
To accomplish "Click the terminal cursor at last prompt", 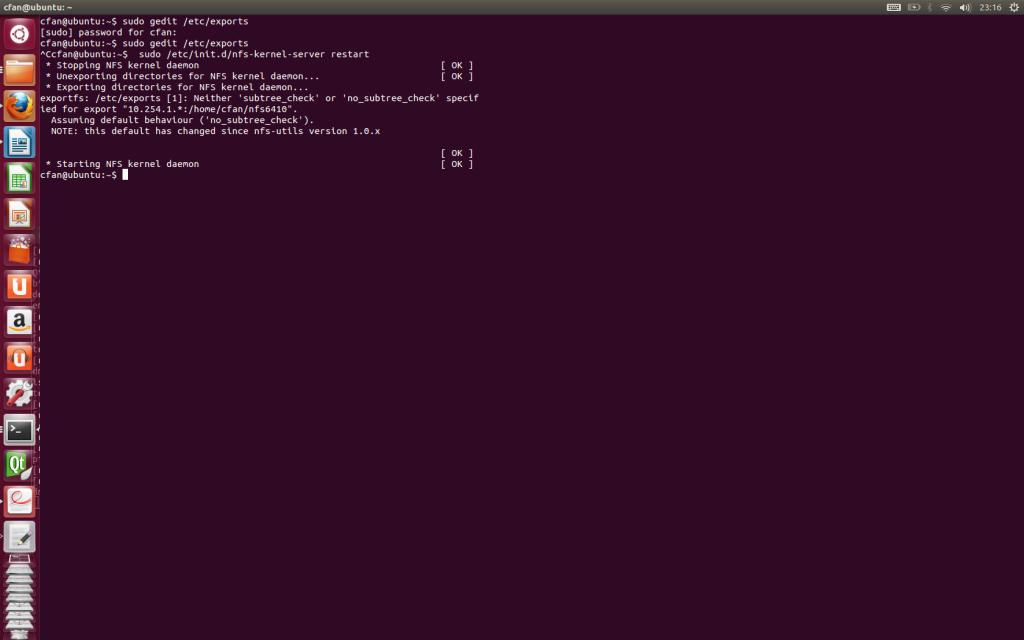I will coord(125,175).
